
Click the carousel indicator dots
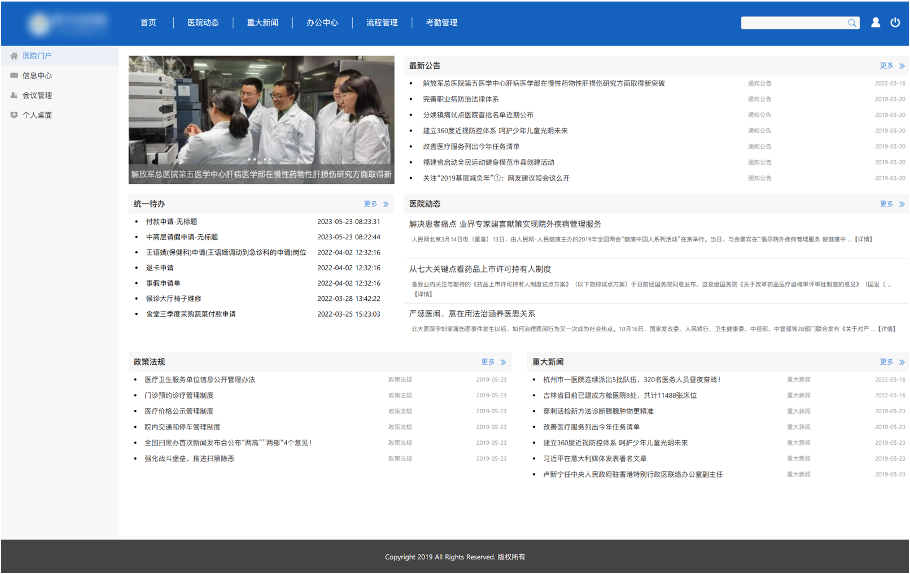click(259, 159)
